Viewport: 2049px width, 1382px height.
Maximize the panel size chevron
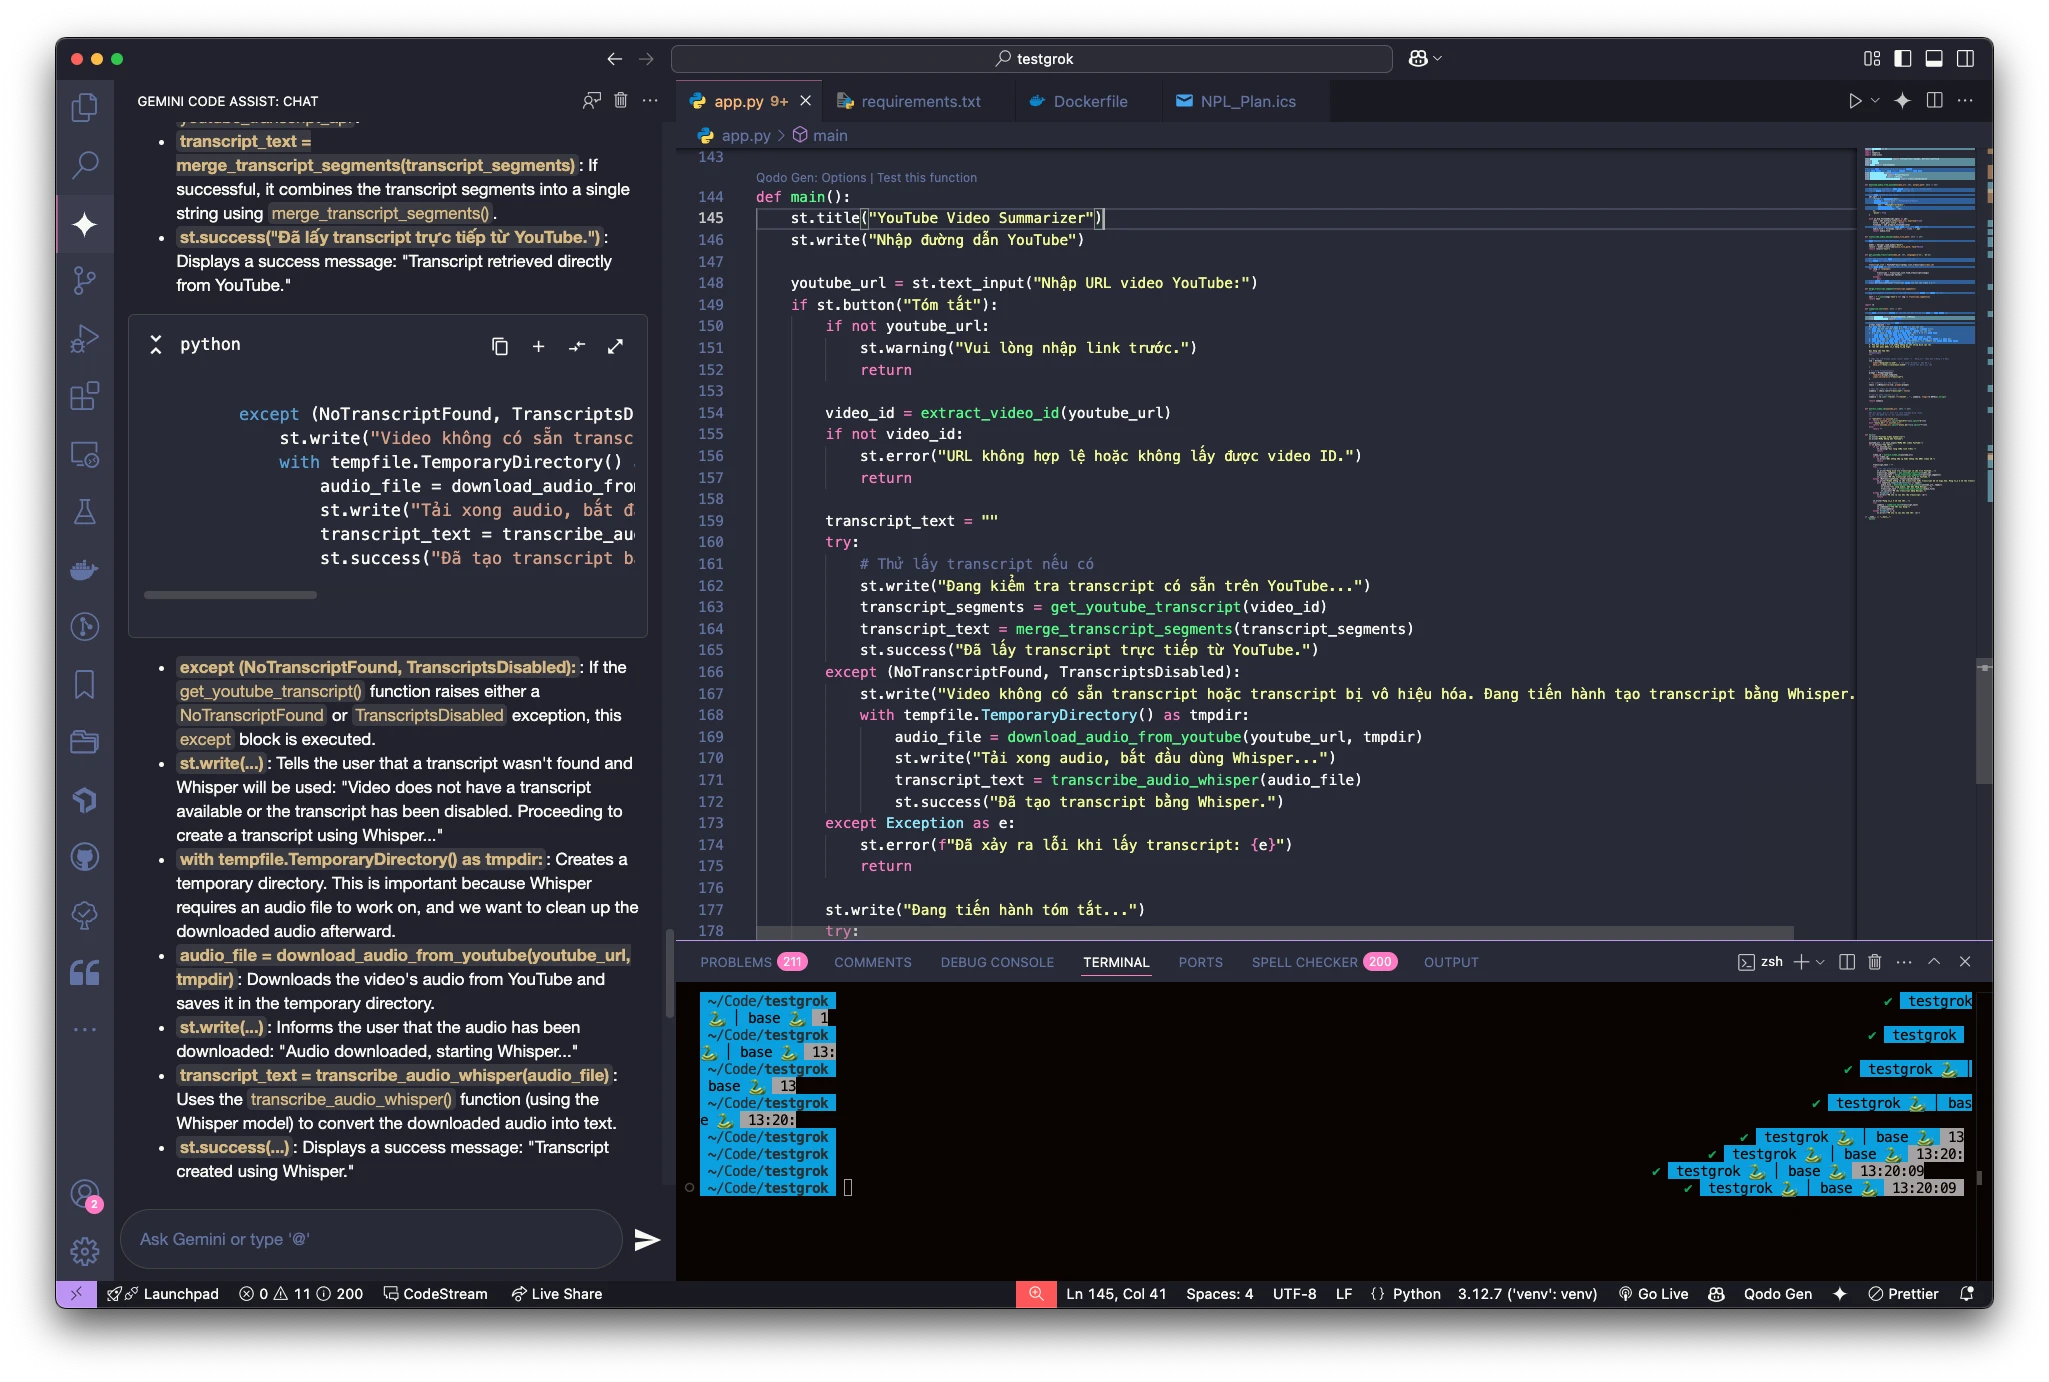[x=1934, y=962]
